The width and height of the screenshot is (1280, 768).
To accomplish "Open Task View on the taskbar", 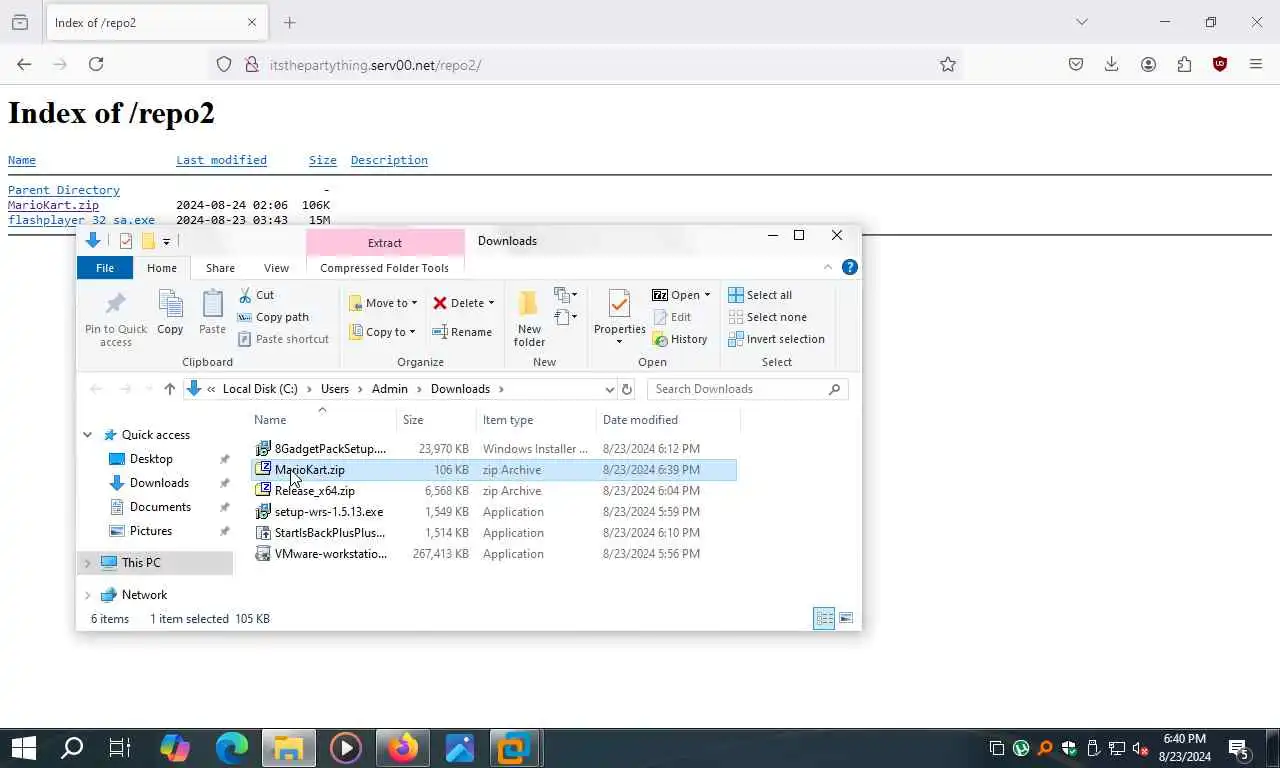I will click(x=120, y=748).
